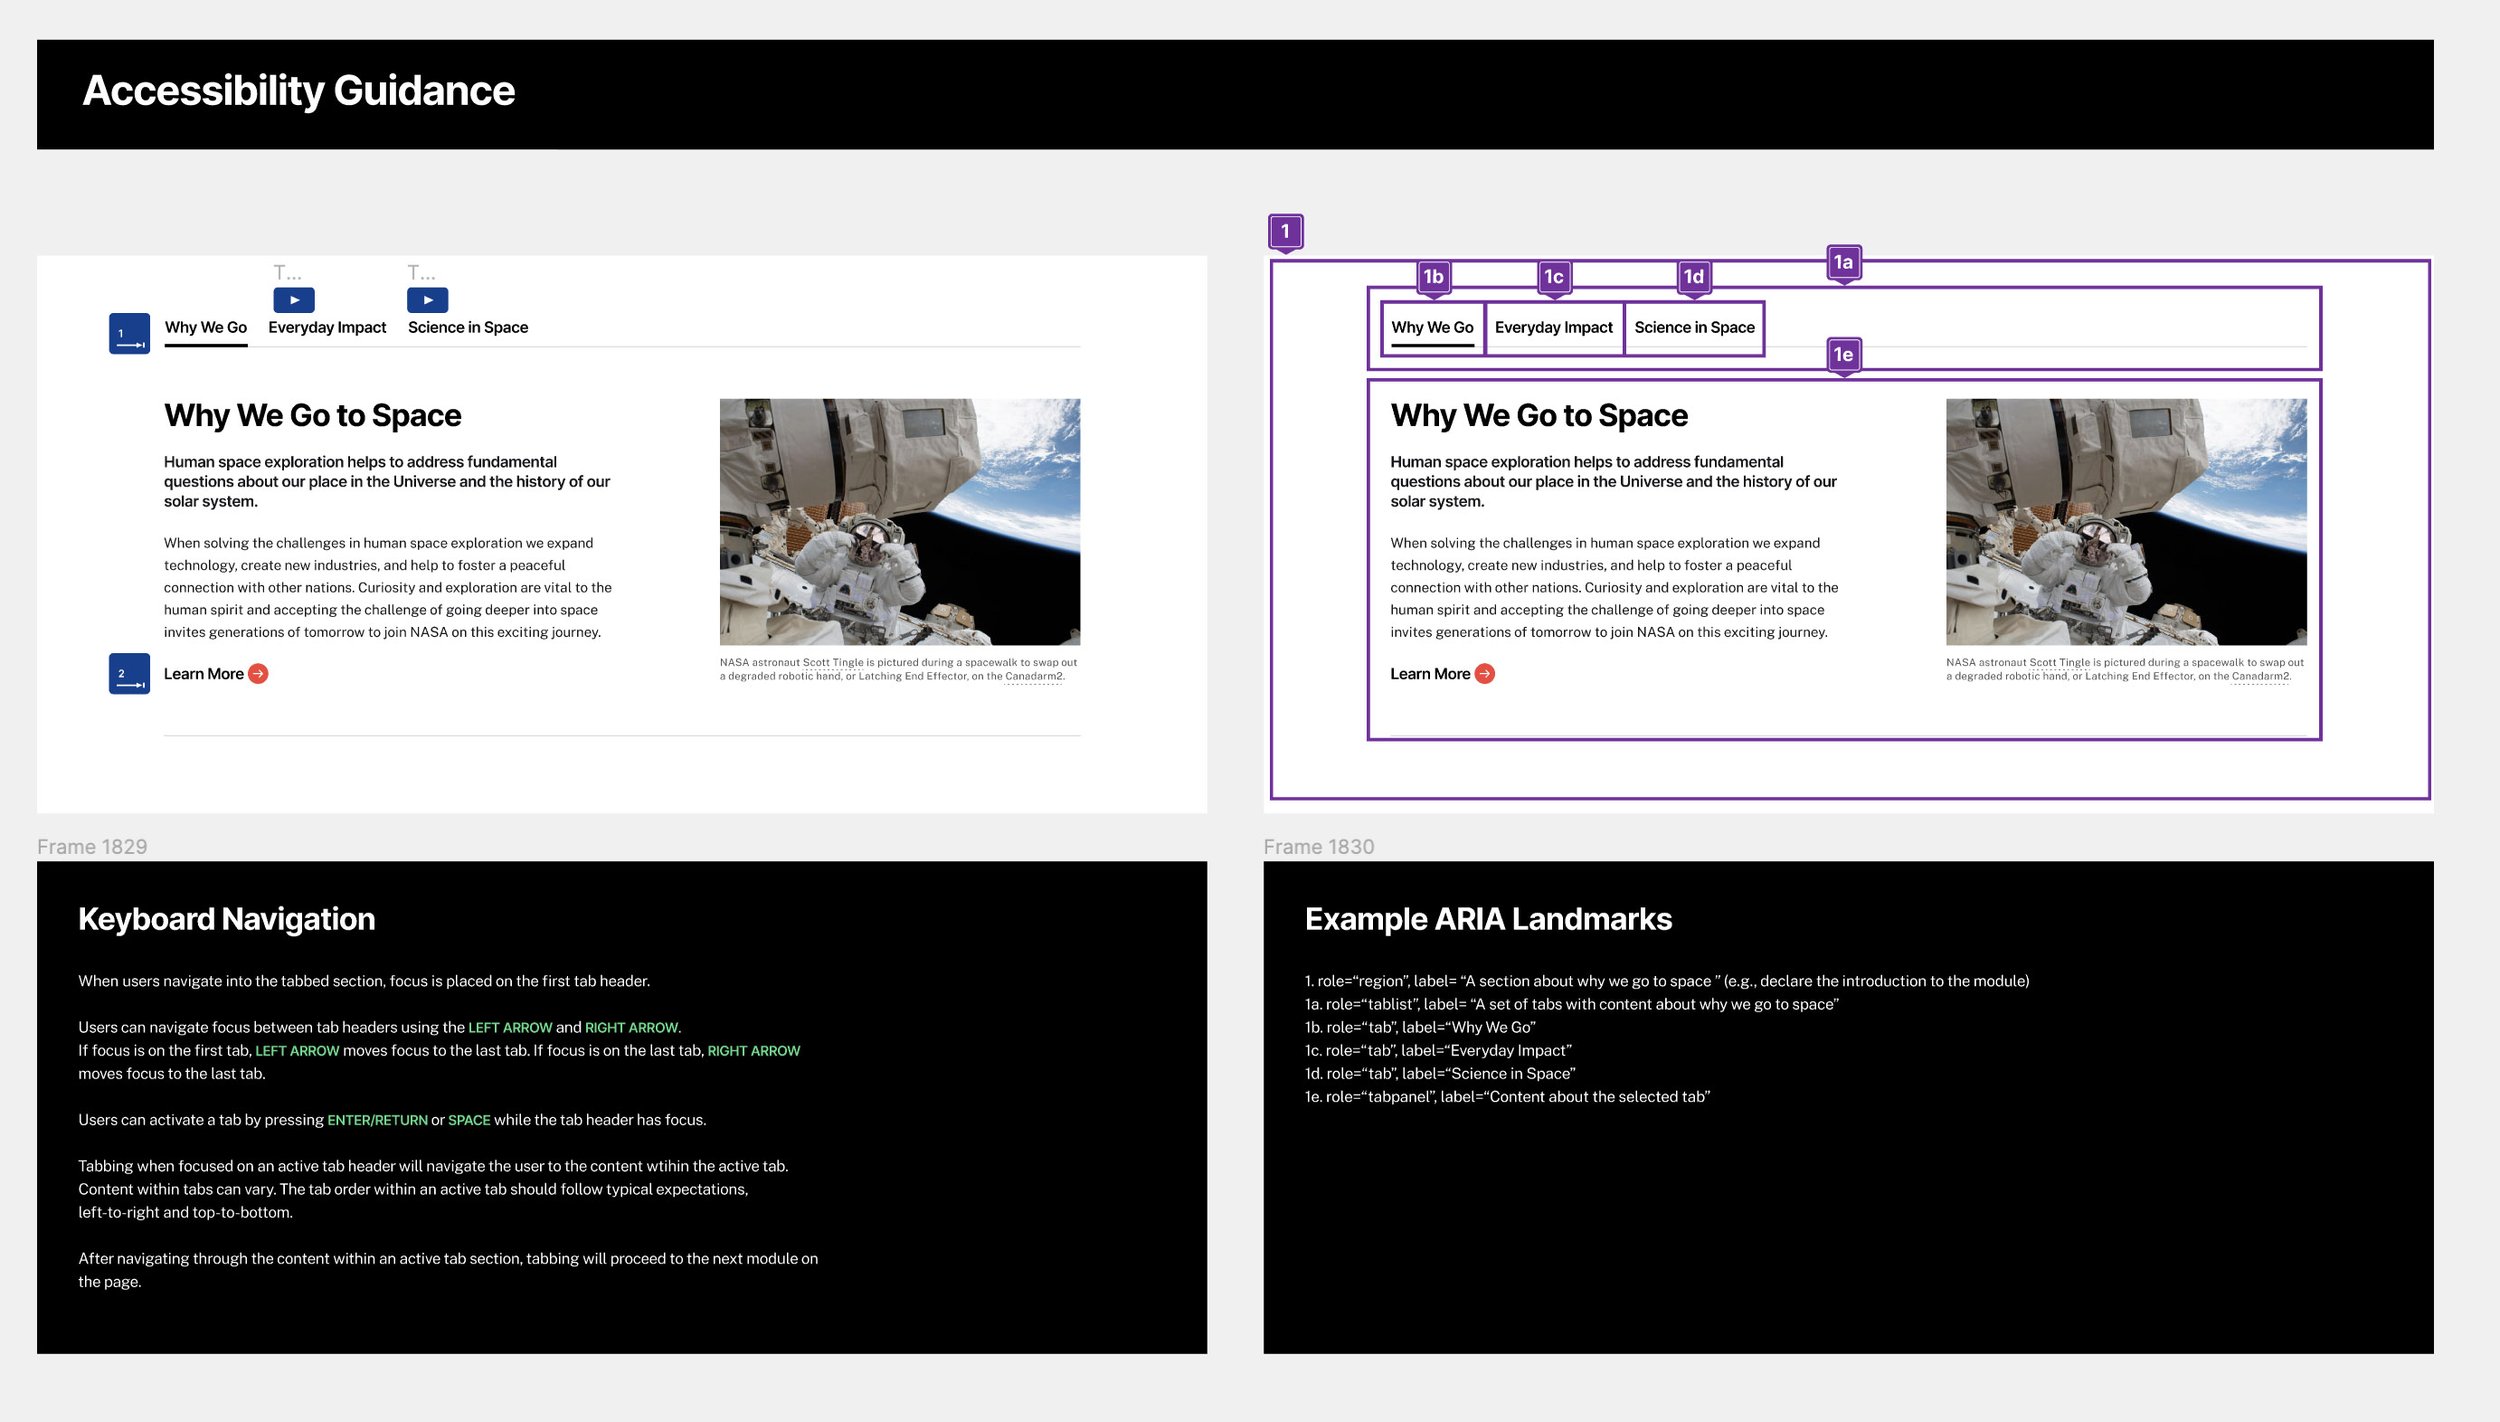Switch to Everyday Impact tab in left frame
This screenshot has width=2500, height=1422.
coord(327,327)
